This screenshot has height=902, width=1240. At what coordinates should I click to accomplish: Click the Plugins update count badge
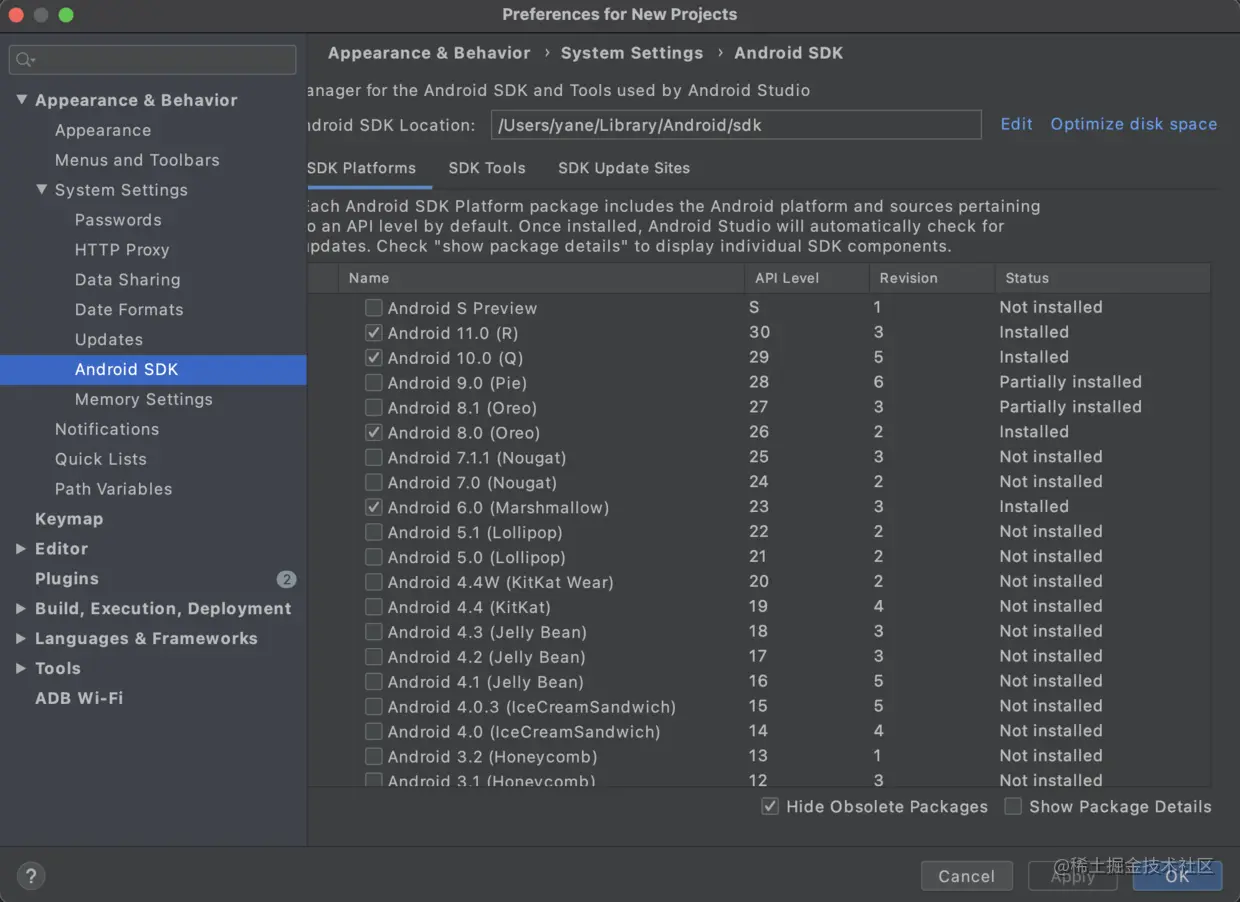[286, 579]
